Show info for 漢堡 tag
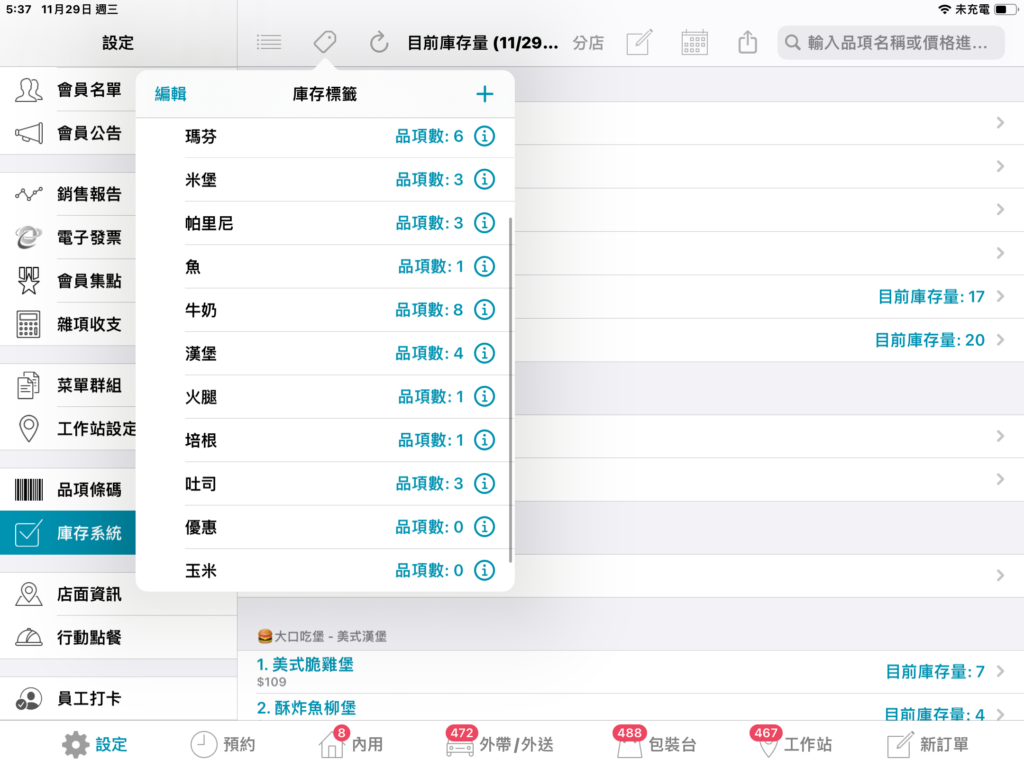The height and width of the screenshot is (768, 1024). (x=484, y=353)
